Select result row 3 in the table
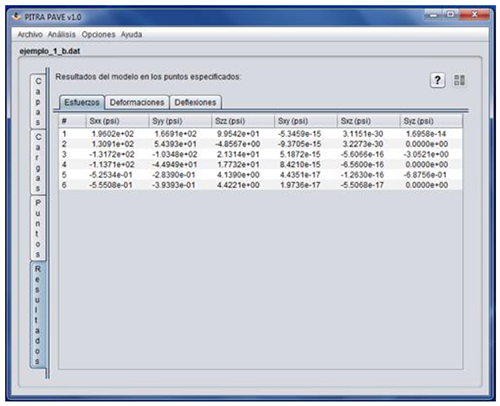 click(x=261, y=154)
